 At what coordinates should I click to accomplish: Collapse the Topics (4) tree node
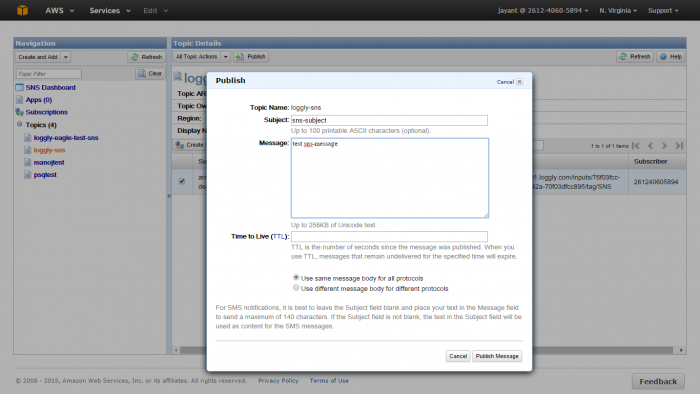20,124
